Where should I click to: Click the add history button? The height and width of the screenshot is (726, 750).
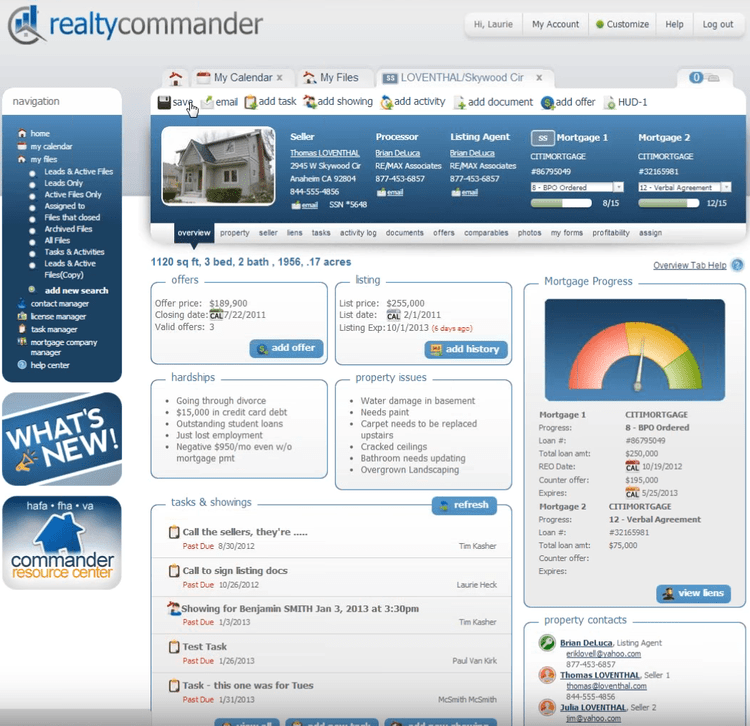coord(466,350)
